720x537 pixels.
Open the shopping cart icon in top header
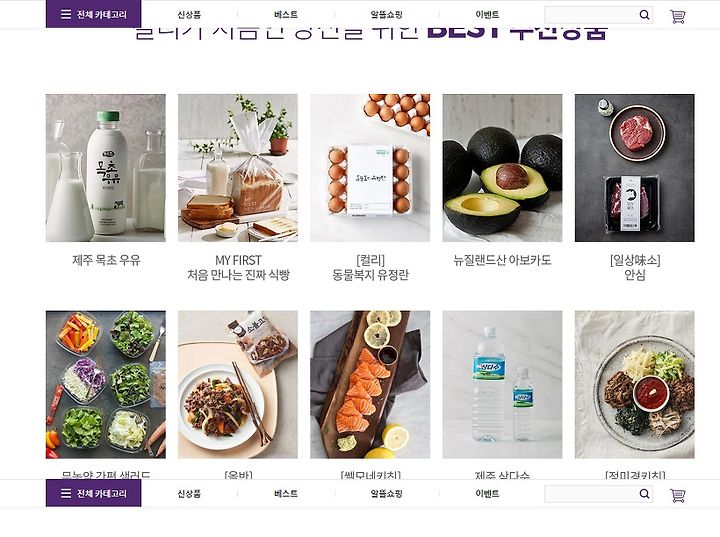[x=678, y=16]
